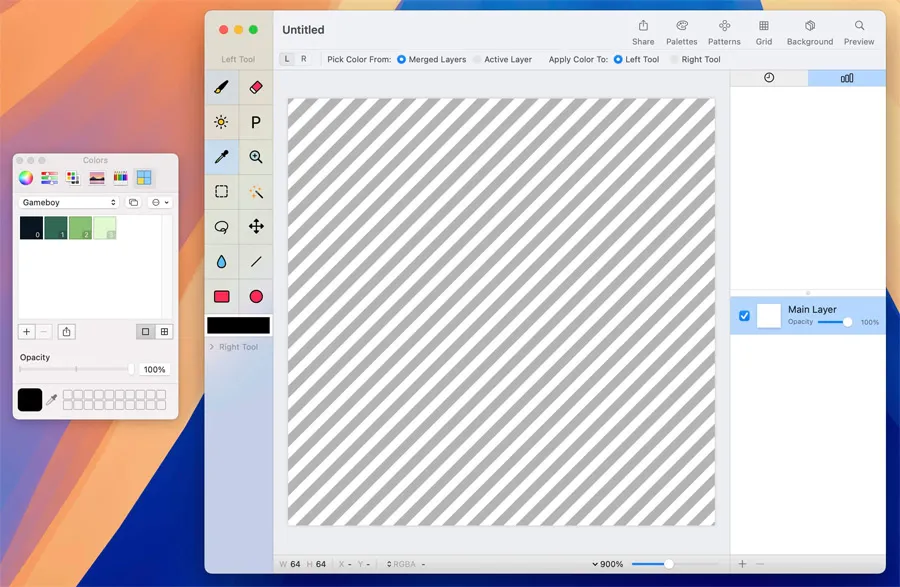Click the Grid toolbar icon
This screenshot has height=587, width=900.
pyautogui.click(x=764, y=32)
